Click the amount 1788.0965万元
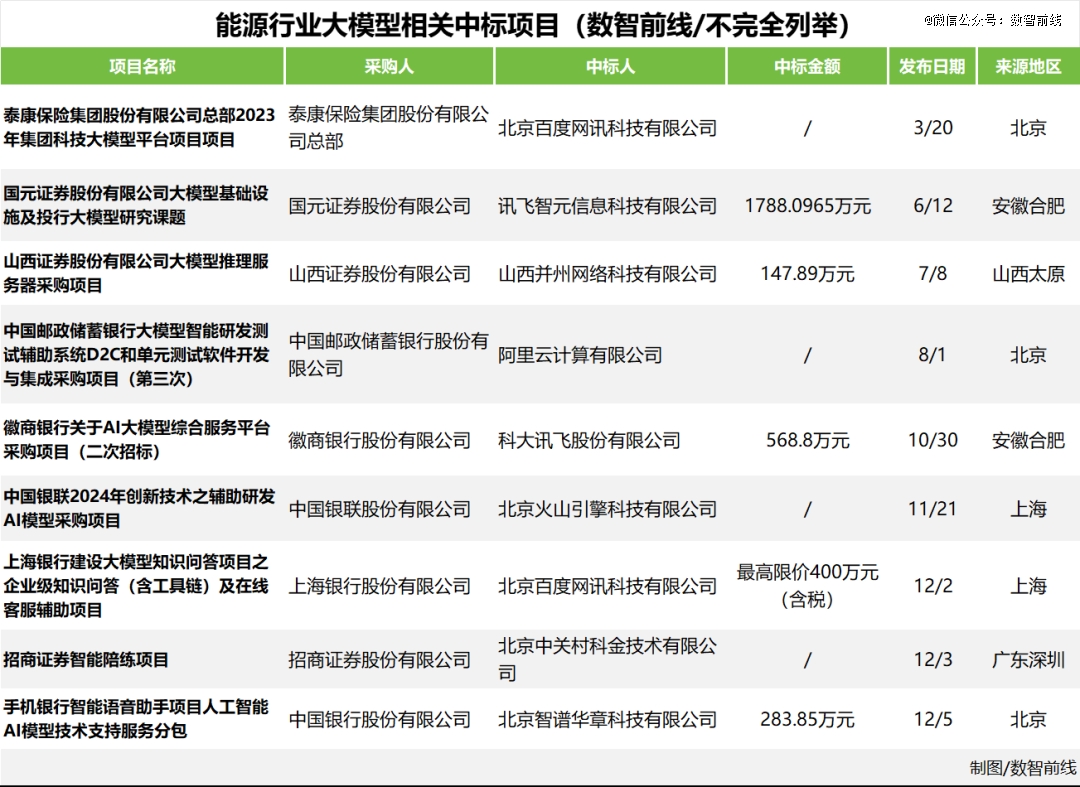 pyautogui.click(x=807, y=206)
